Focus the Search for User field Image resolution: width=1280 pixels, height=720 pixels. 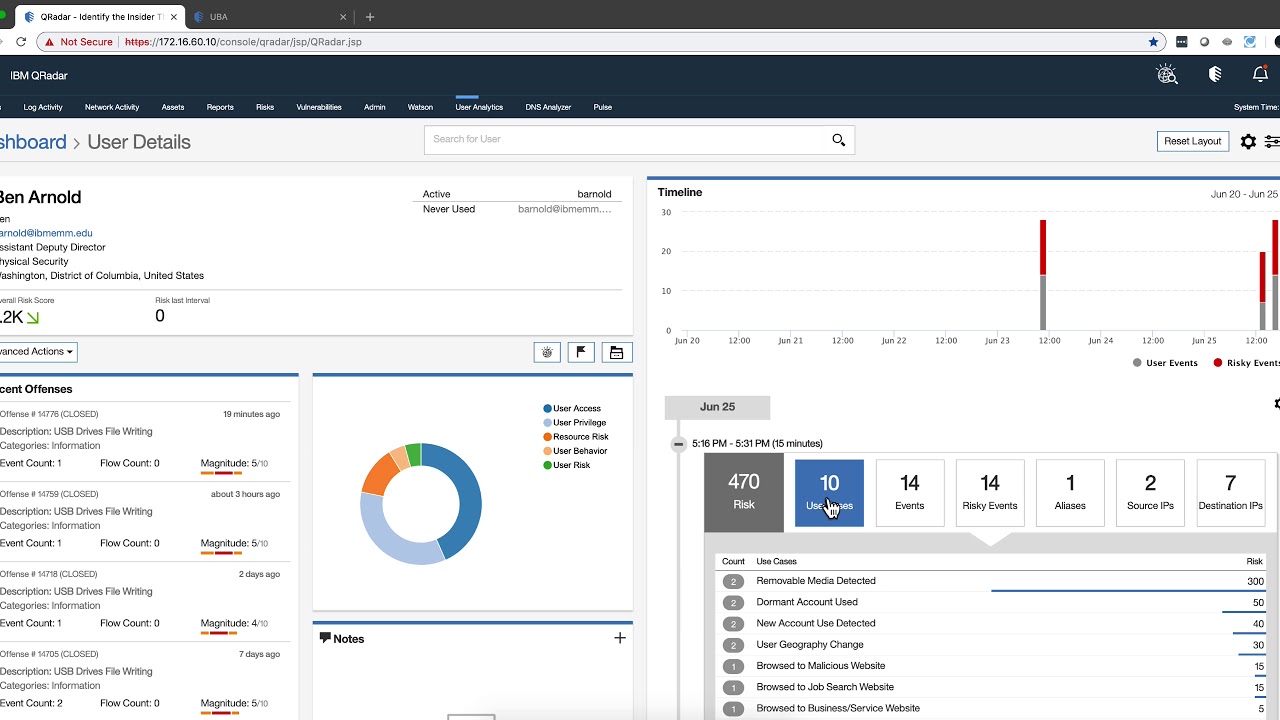pyautogui.click(x=639, y=140)
